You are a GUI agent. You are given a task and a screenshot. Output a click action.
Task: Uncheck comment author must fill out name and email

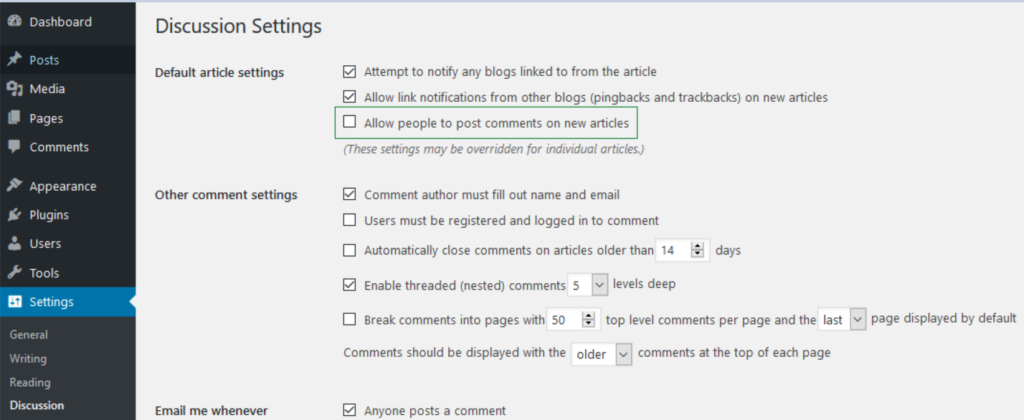(349, 194)
